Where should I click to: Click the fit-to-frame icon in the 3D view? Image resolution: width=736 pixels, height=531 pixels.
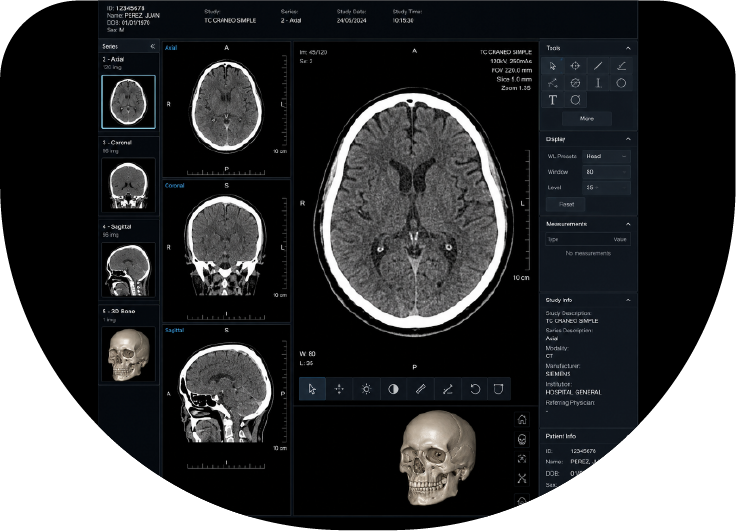click(522, 459)
